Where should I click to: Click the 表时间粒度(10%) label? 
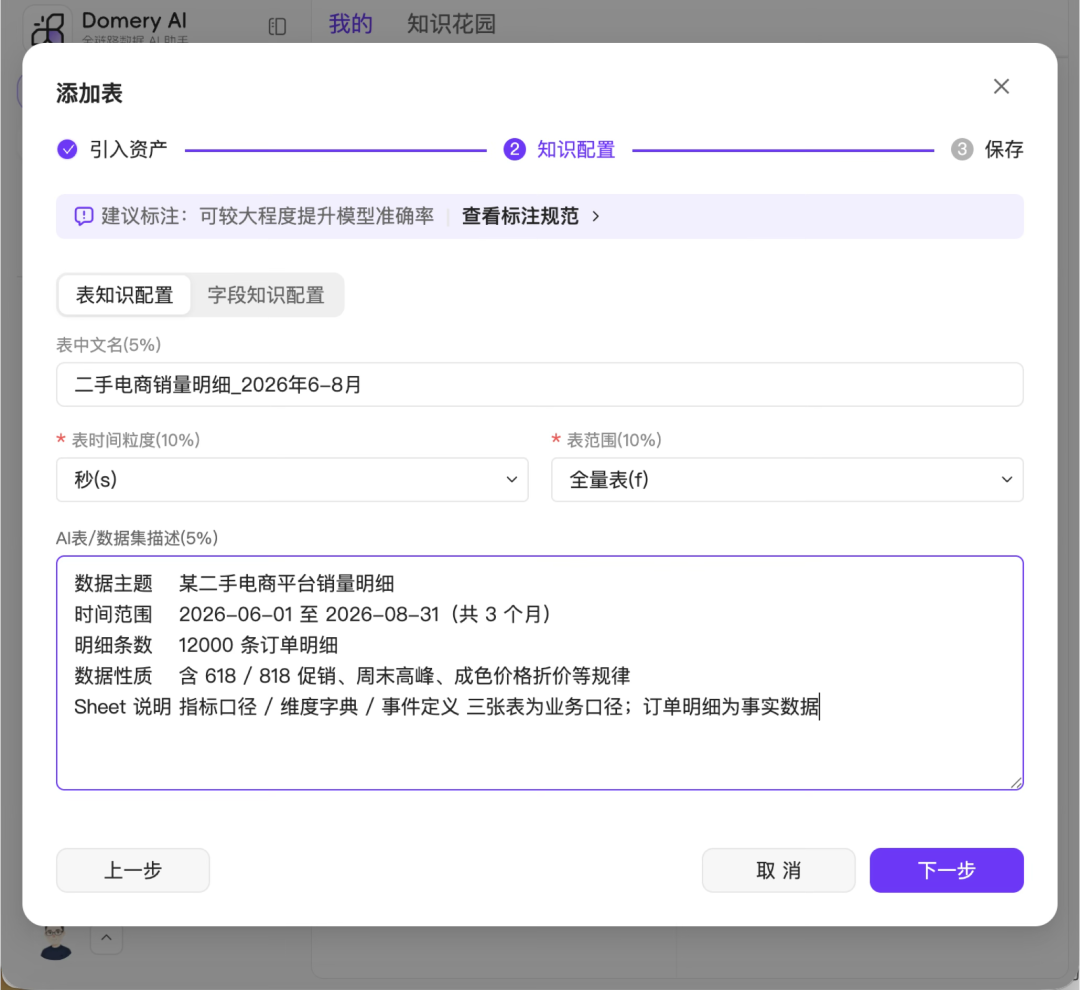[x=136, y=440]
